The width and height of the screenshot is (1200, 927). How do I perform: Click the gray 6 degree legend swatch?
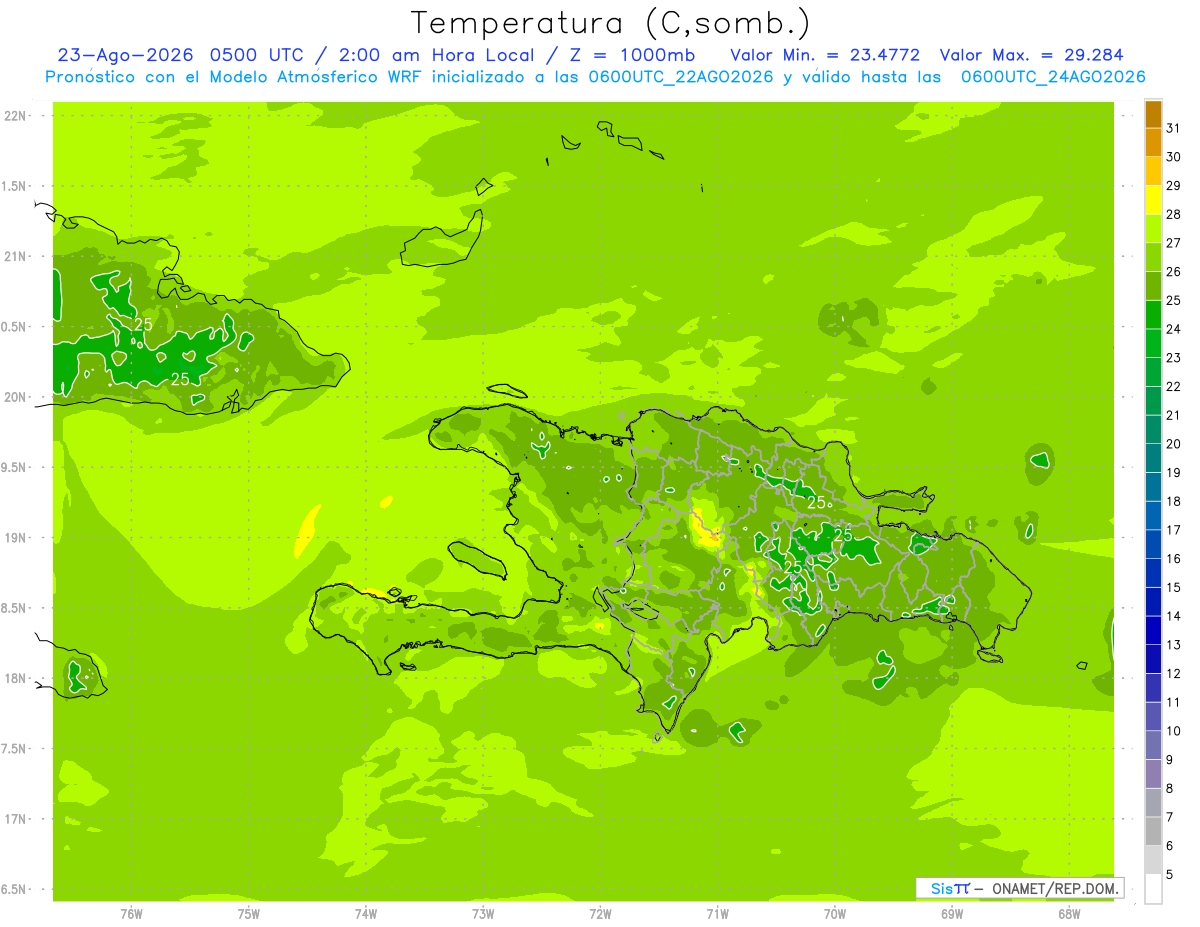click(1153, 831)
